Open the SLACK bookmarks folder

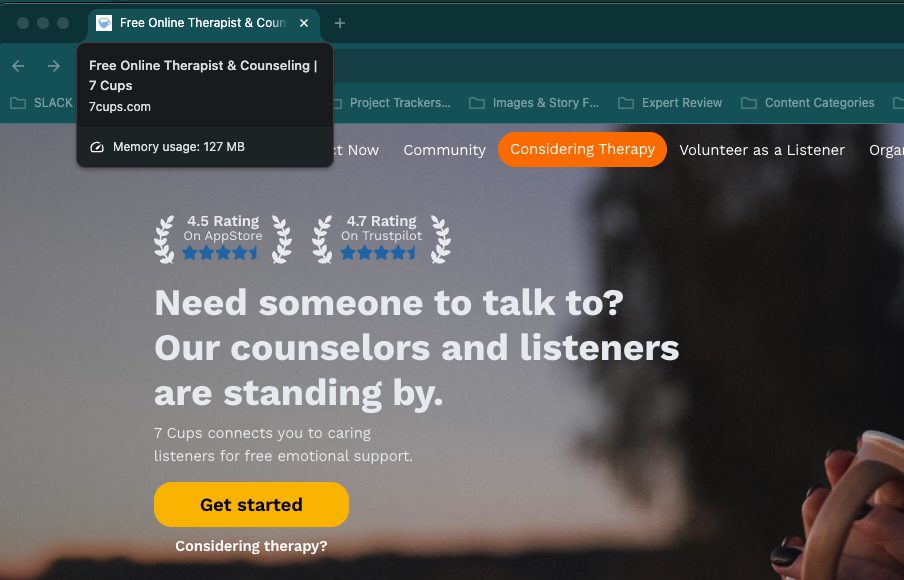click(42, 103)
